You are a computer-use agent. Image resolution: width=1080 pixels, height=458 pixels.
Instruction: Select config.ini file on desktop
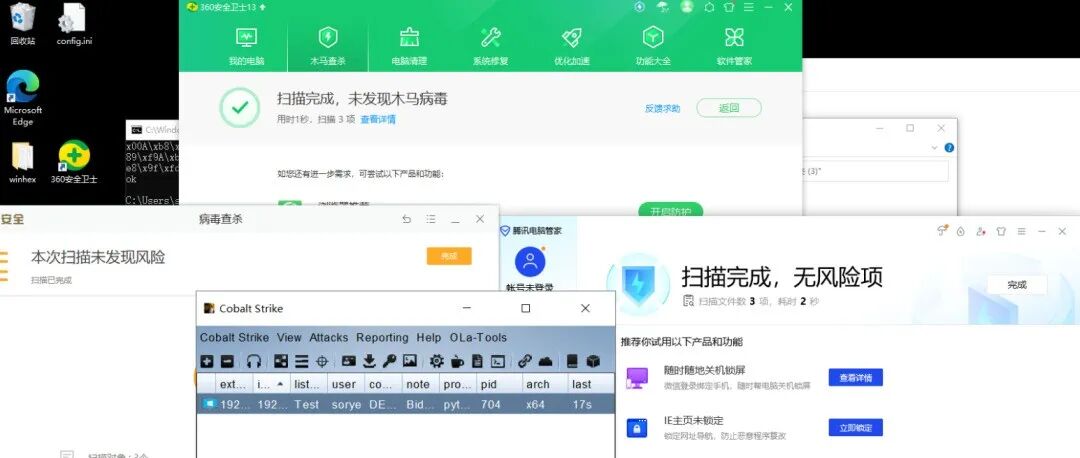tap(74, 24)
